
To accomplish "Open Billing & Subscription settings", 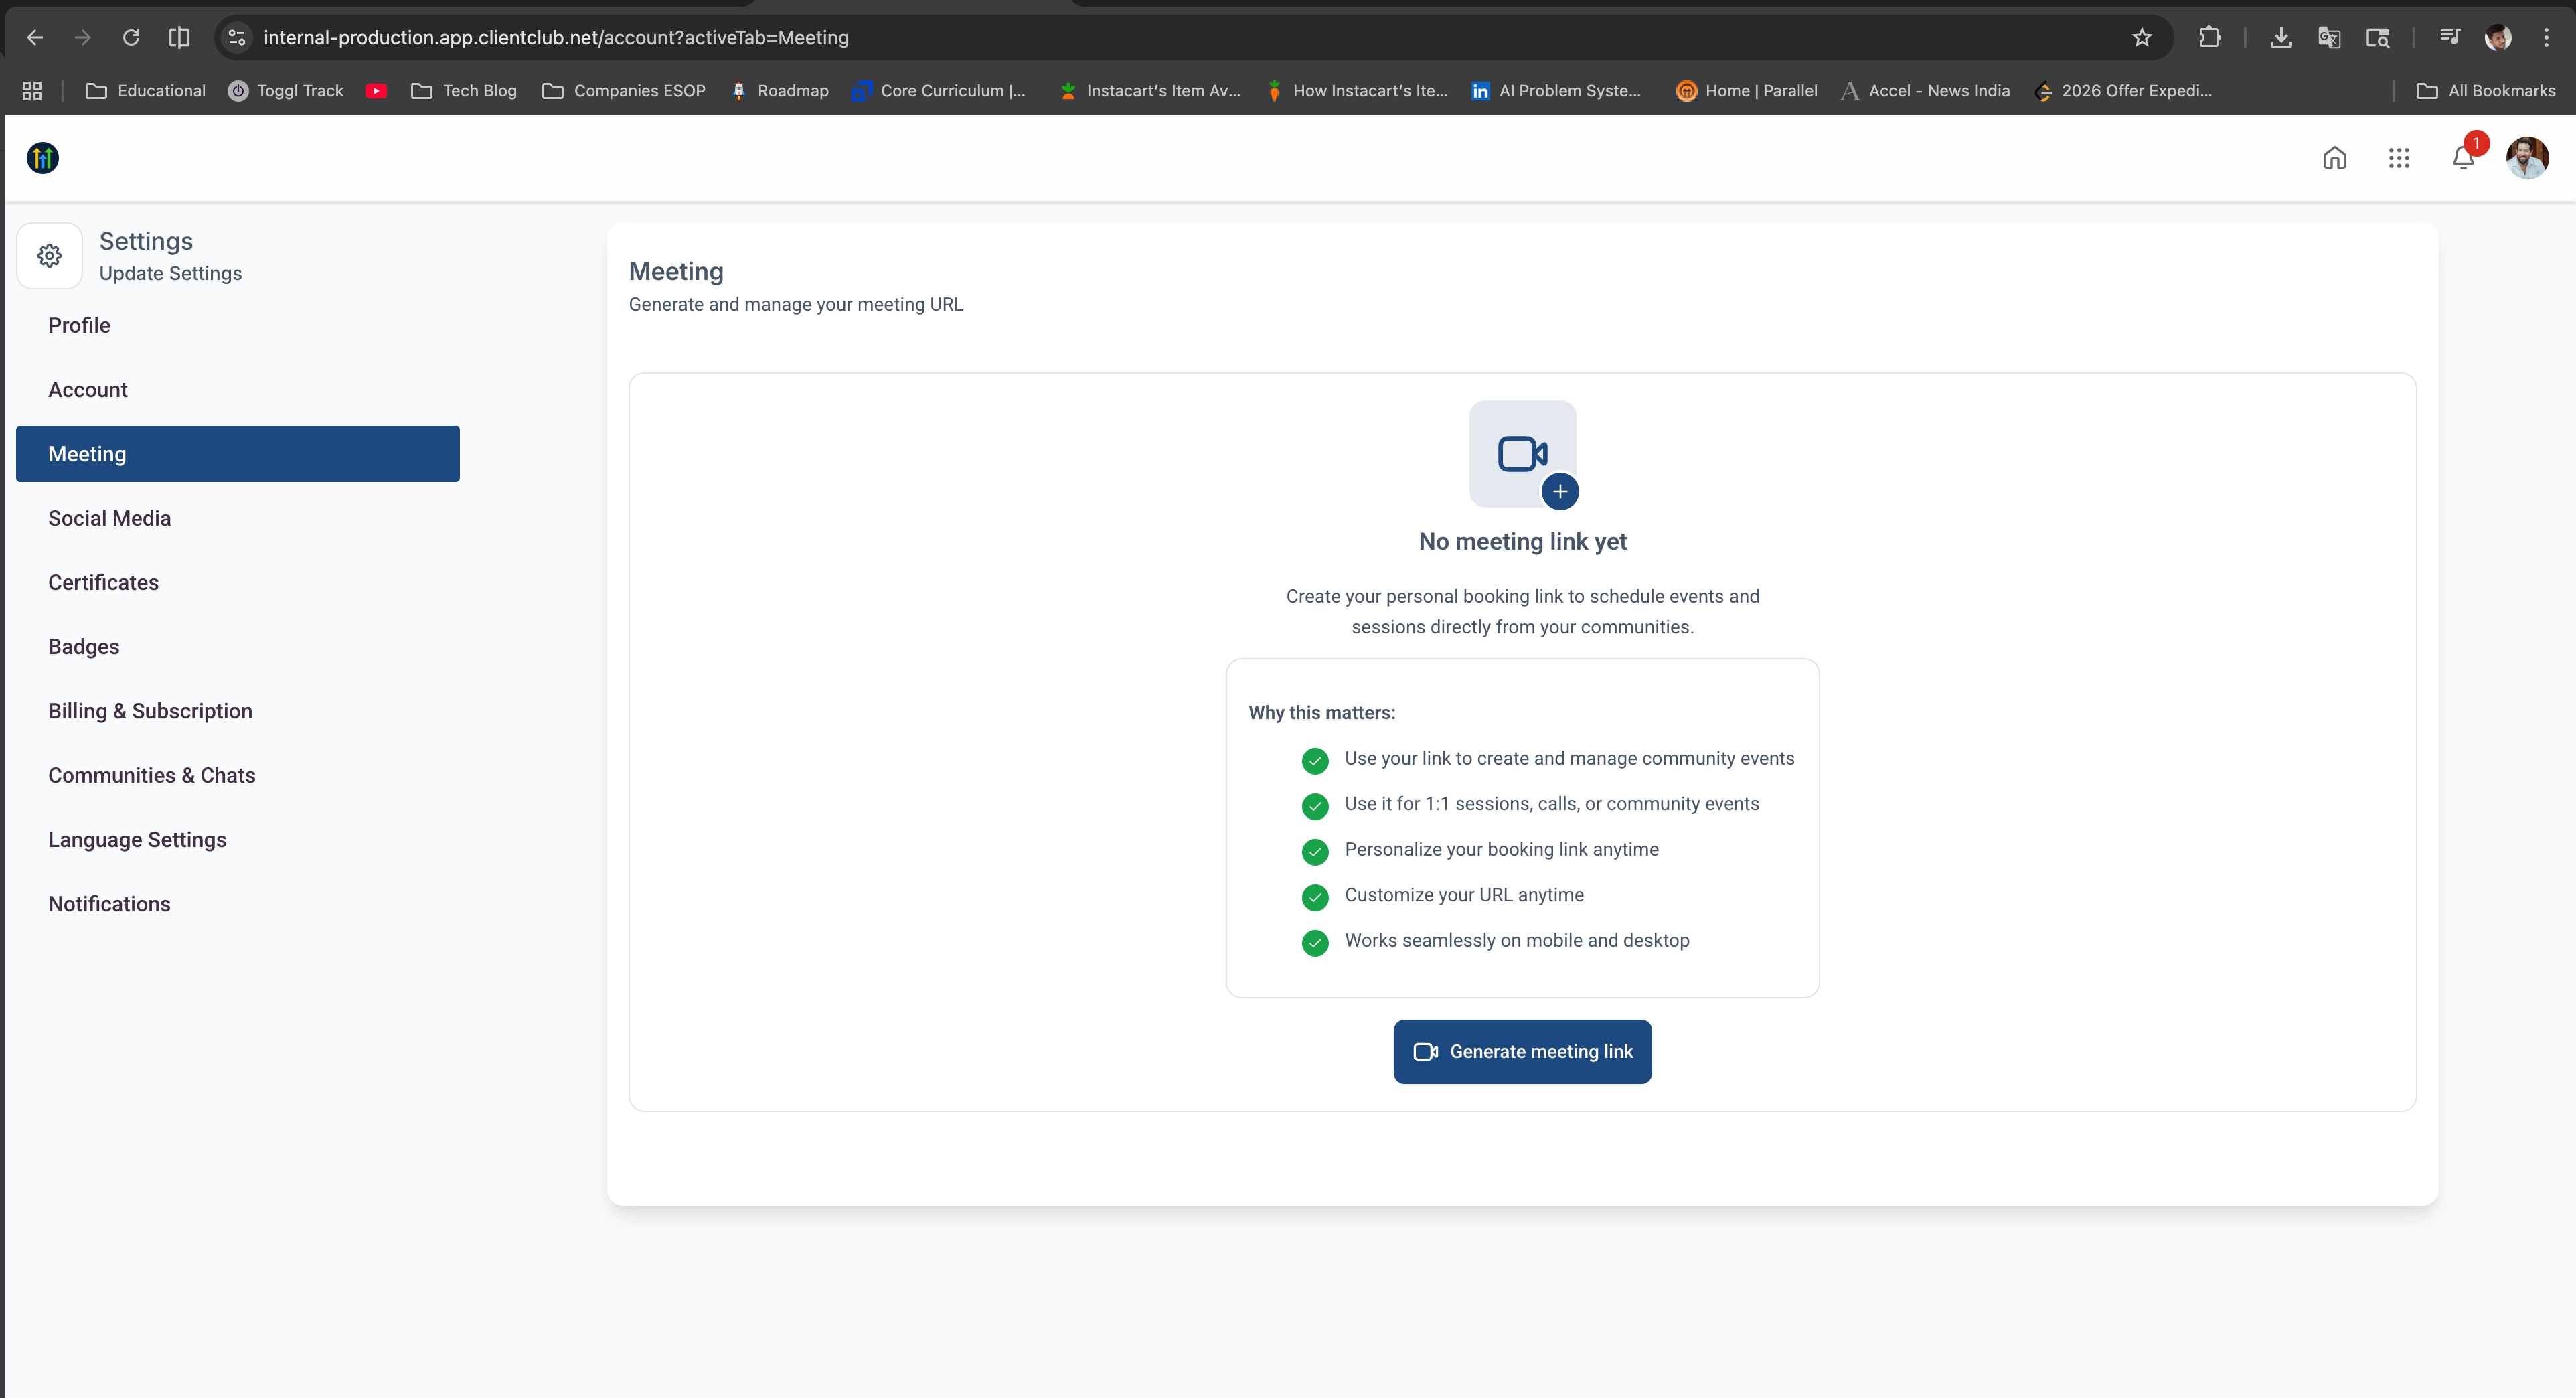I will [x=150, y=711].
